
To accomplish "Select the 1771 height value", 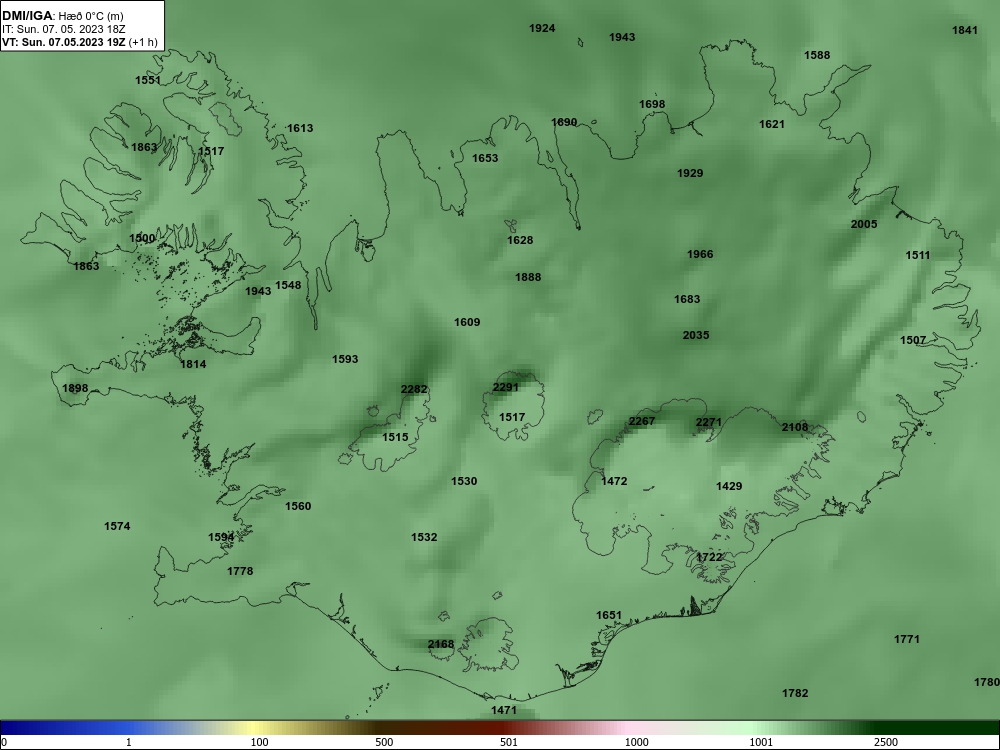I will point(907,639).
